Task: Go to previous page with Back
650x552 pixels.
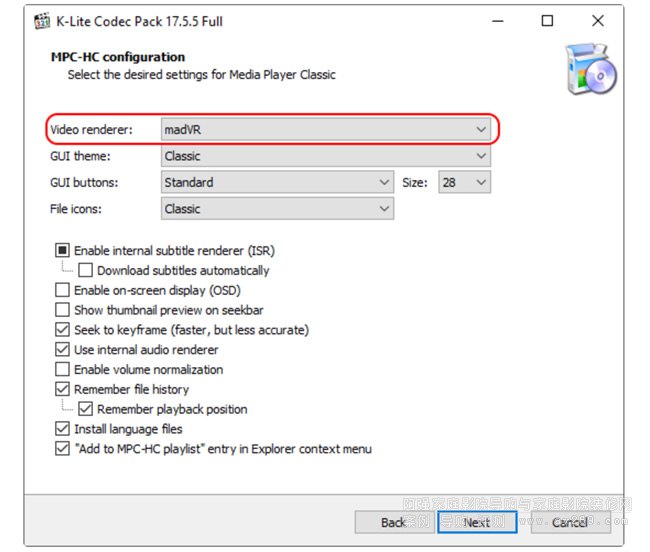Action: (393, 522)
